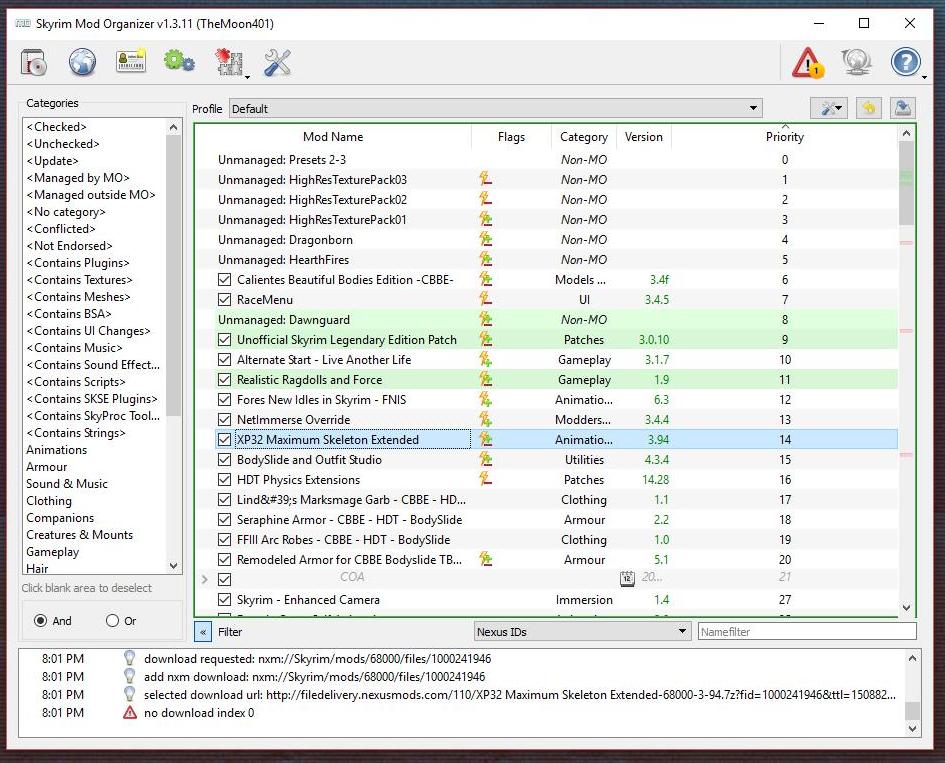Click the flag icon on Remodeled Armor row
945x763 pixels.
pos(485,559)
